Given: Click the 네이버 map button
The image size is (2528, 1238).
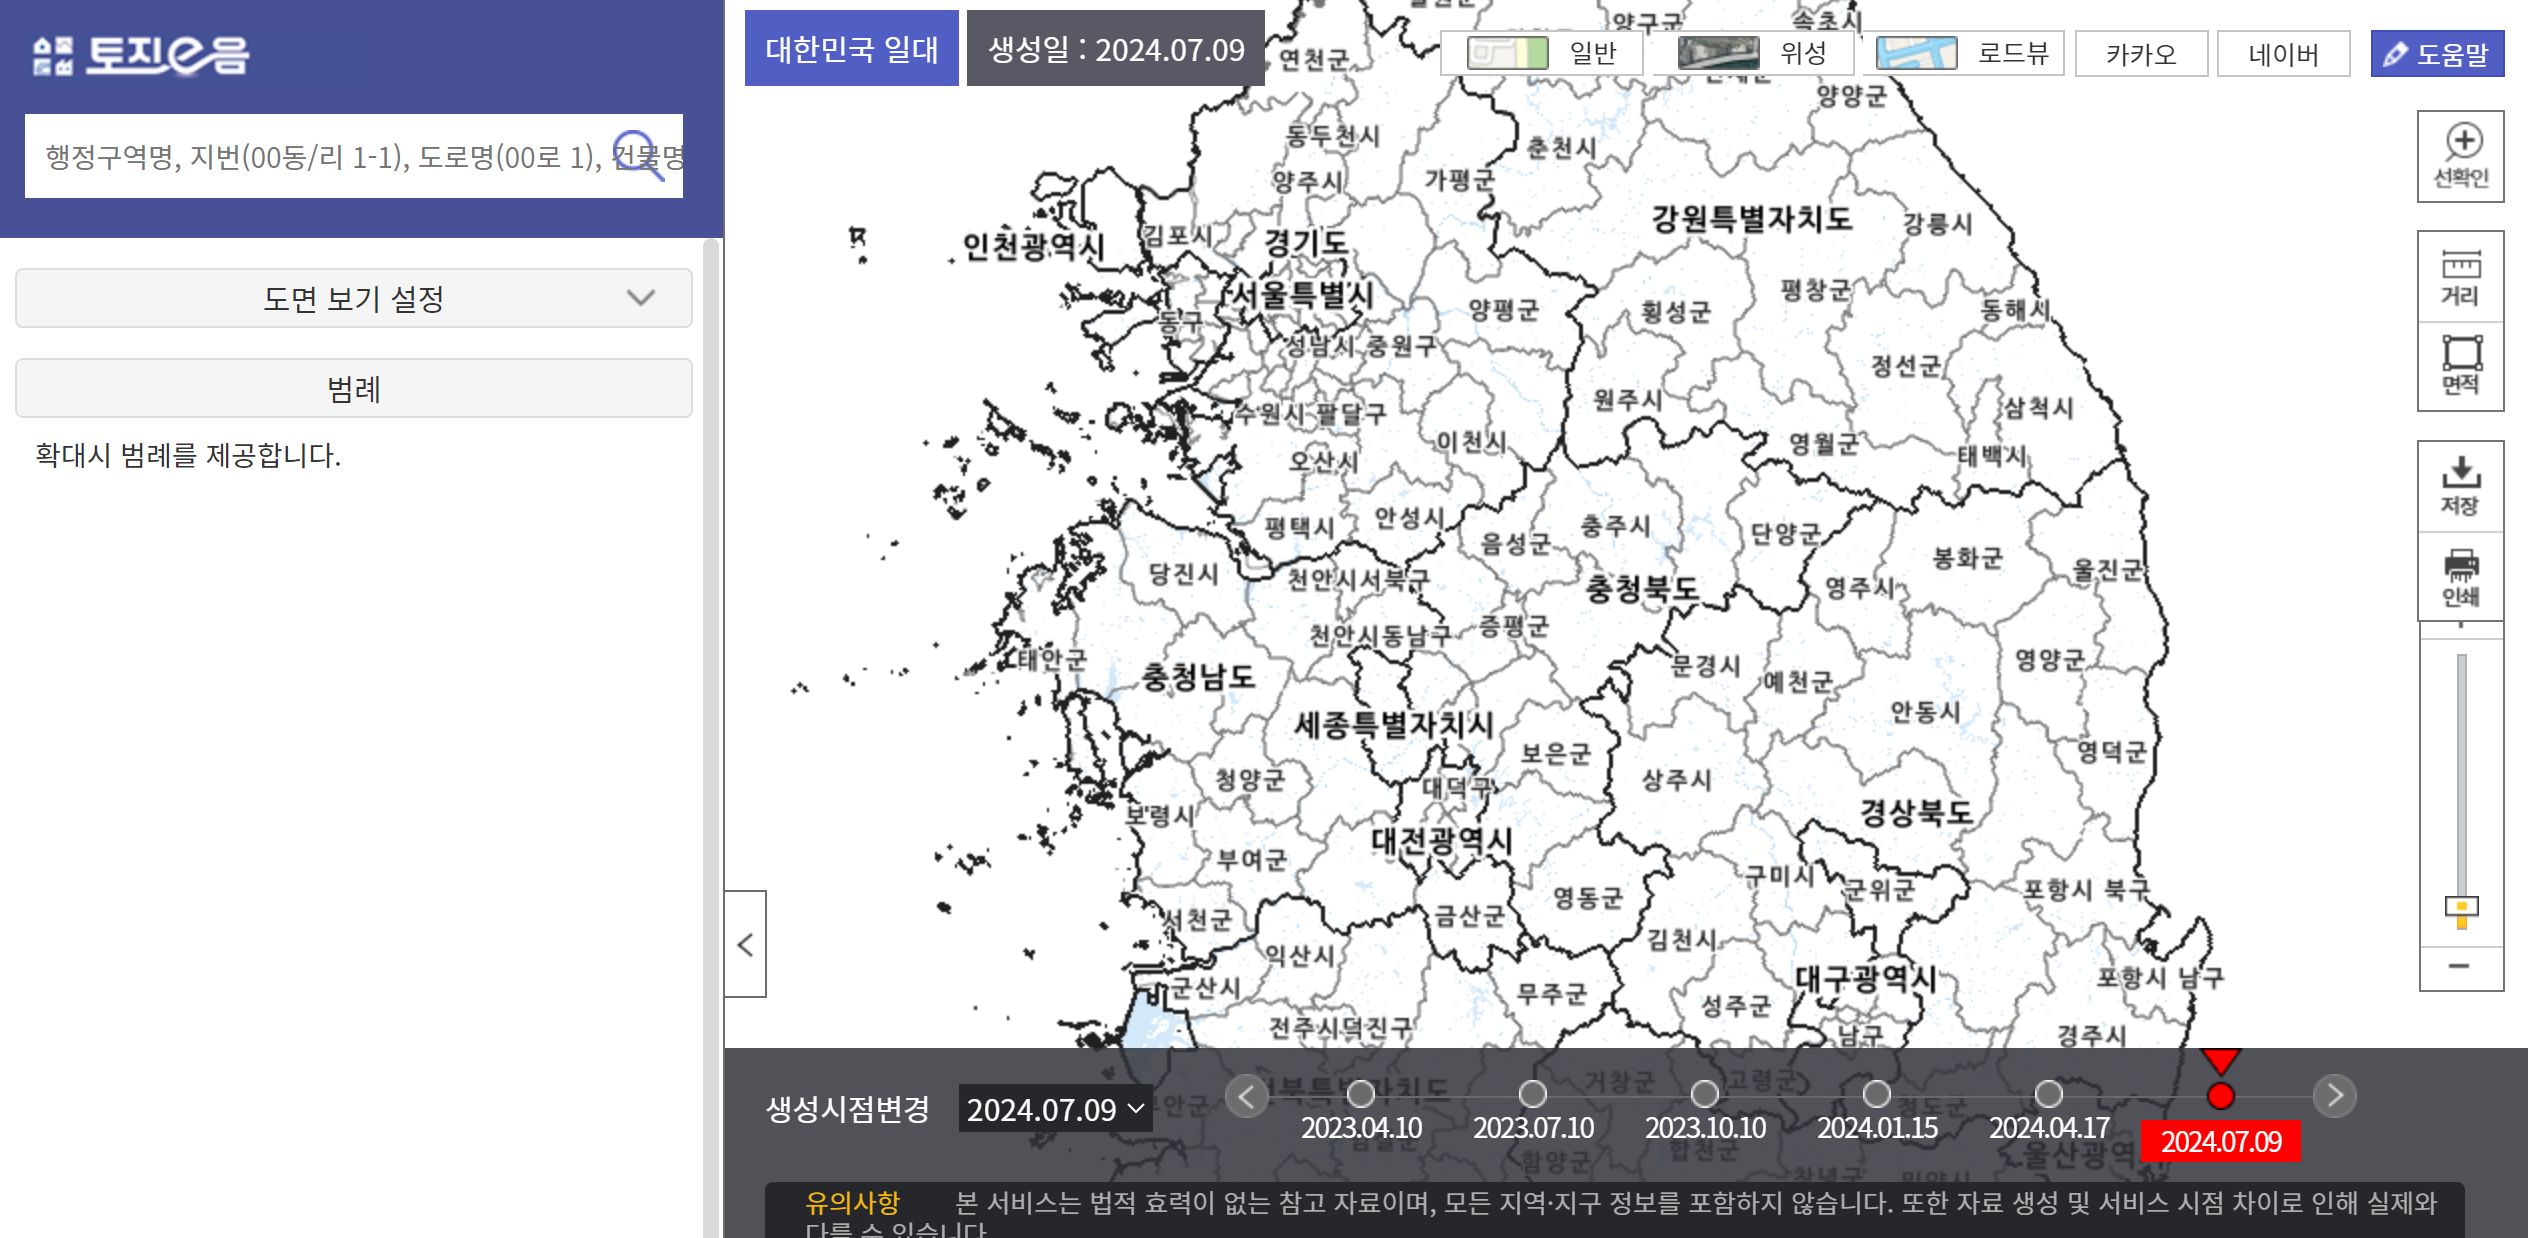Looking at the screenshot, I should coord(2283,54).
